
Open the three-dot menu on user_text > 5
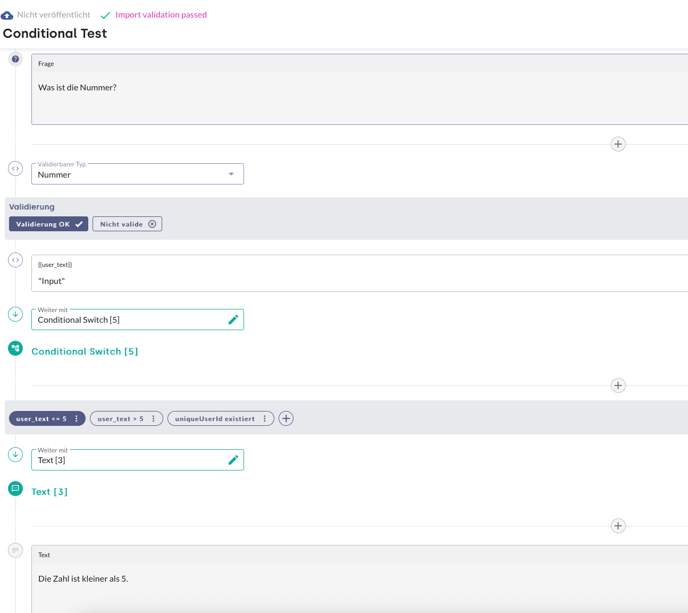click(x=153, y=419)
